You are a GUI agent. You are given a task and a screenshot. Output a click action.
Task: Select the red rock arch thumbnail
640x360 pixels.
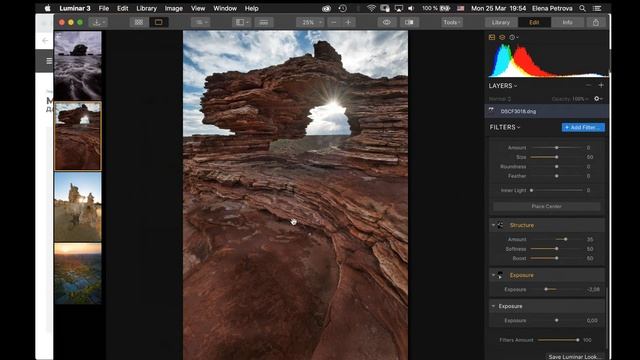pos(78,136)
